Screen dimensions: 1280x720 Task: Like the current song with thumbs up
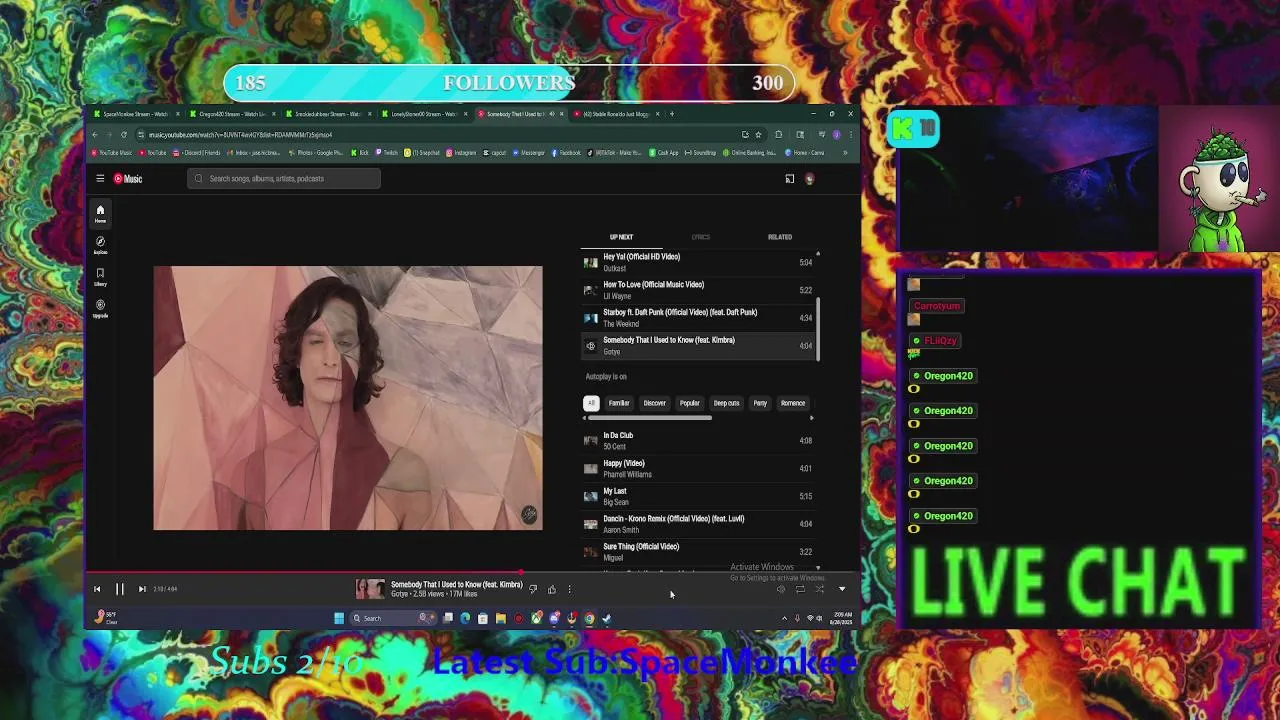coord(551,589)
